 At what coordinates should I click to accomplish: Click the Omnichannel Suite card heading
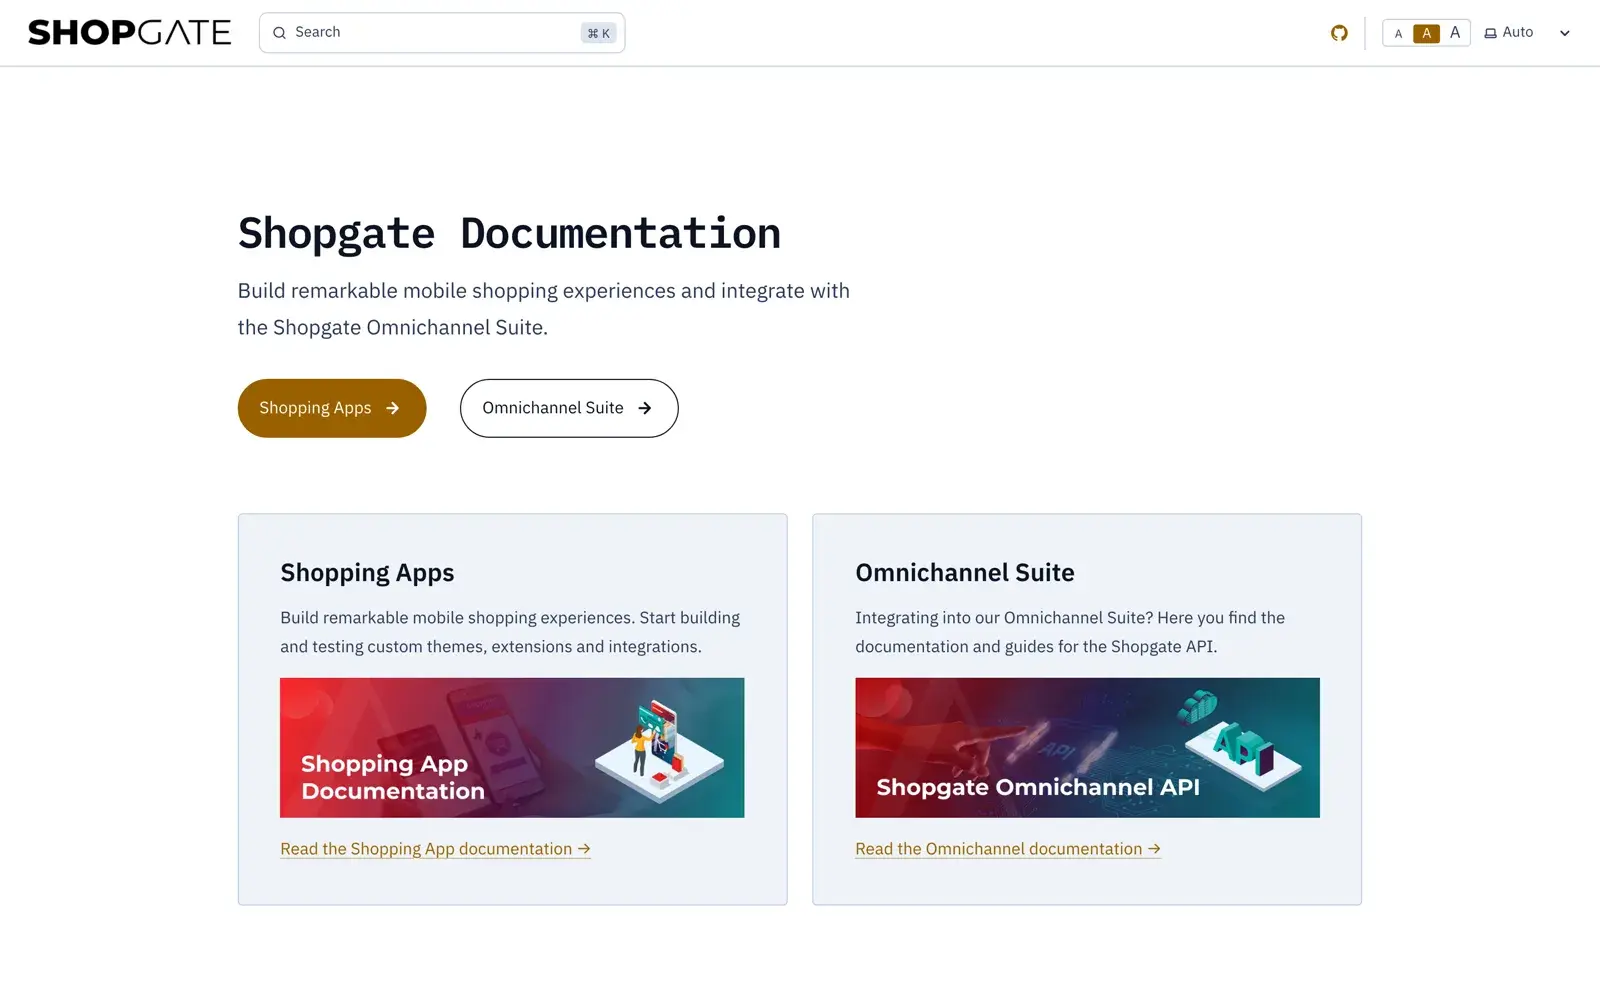965,573
